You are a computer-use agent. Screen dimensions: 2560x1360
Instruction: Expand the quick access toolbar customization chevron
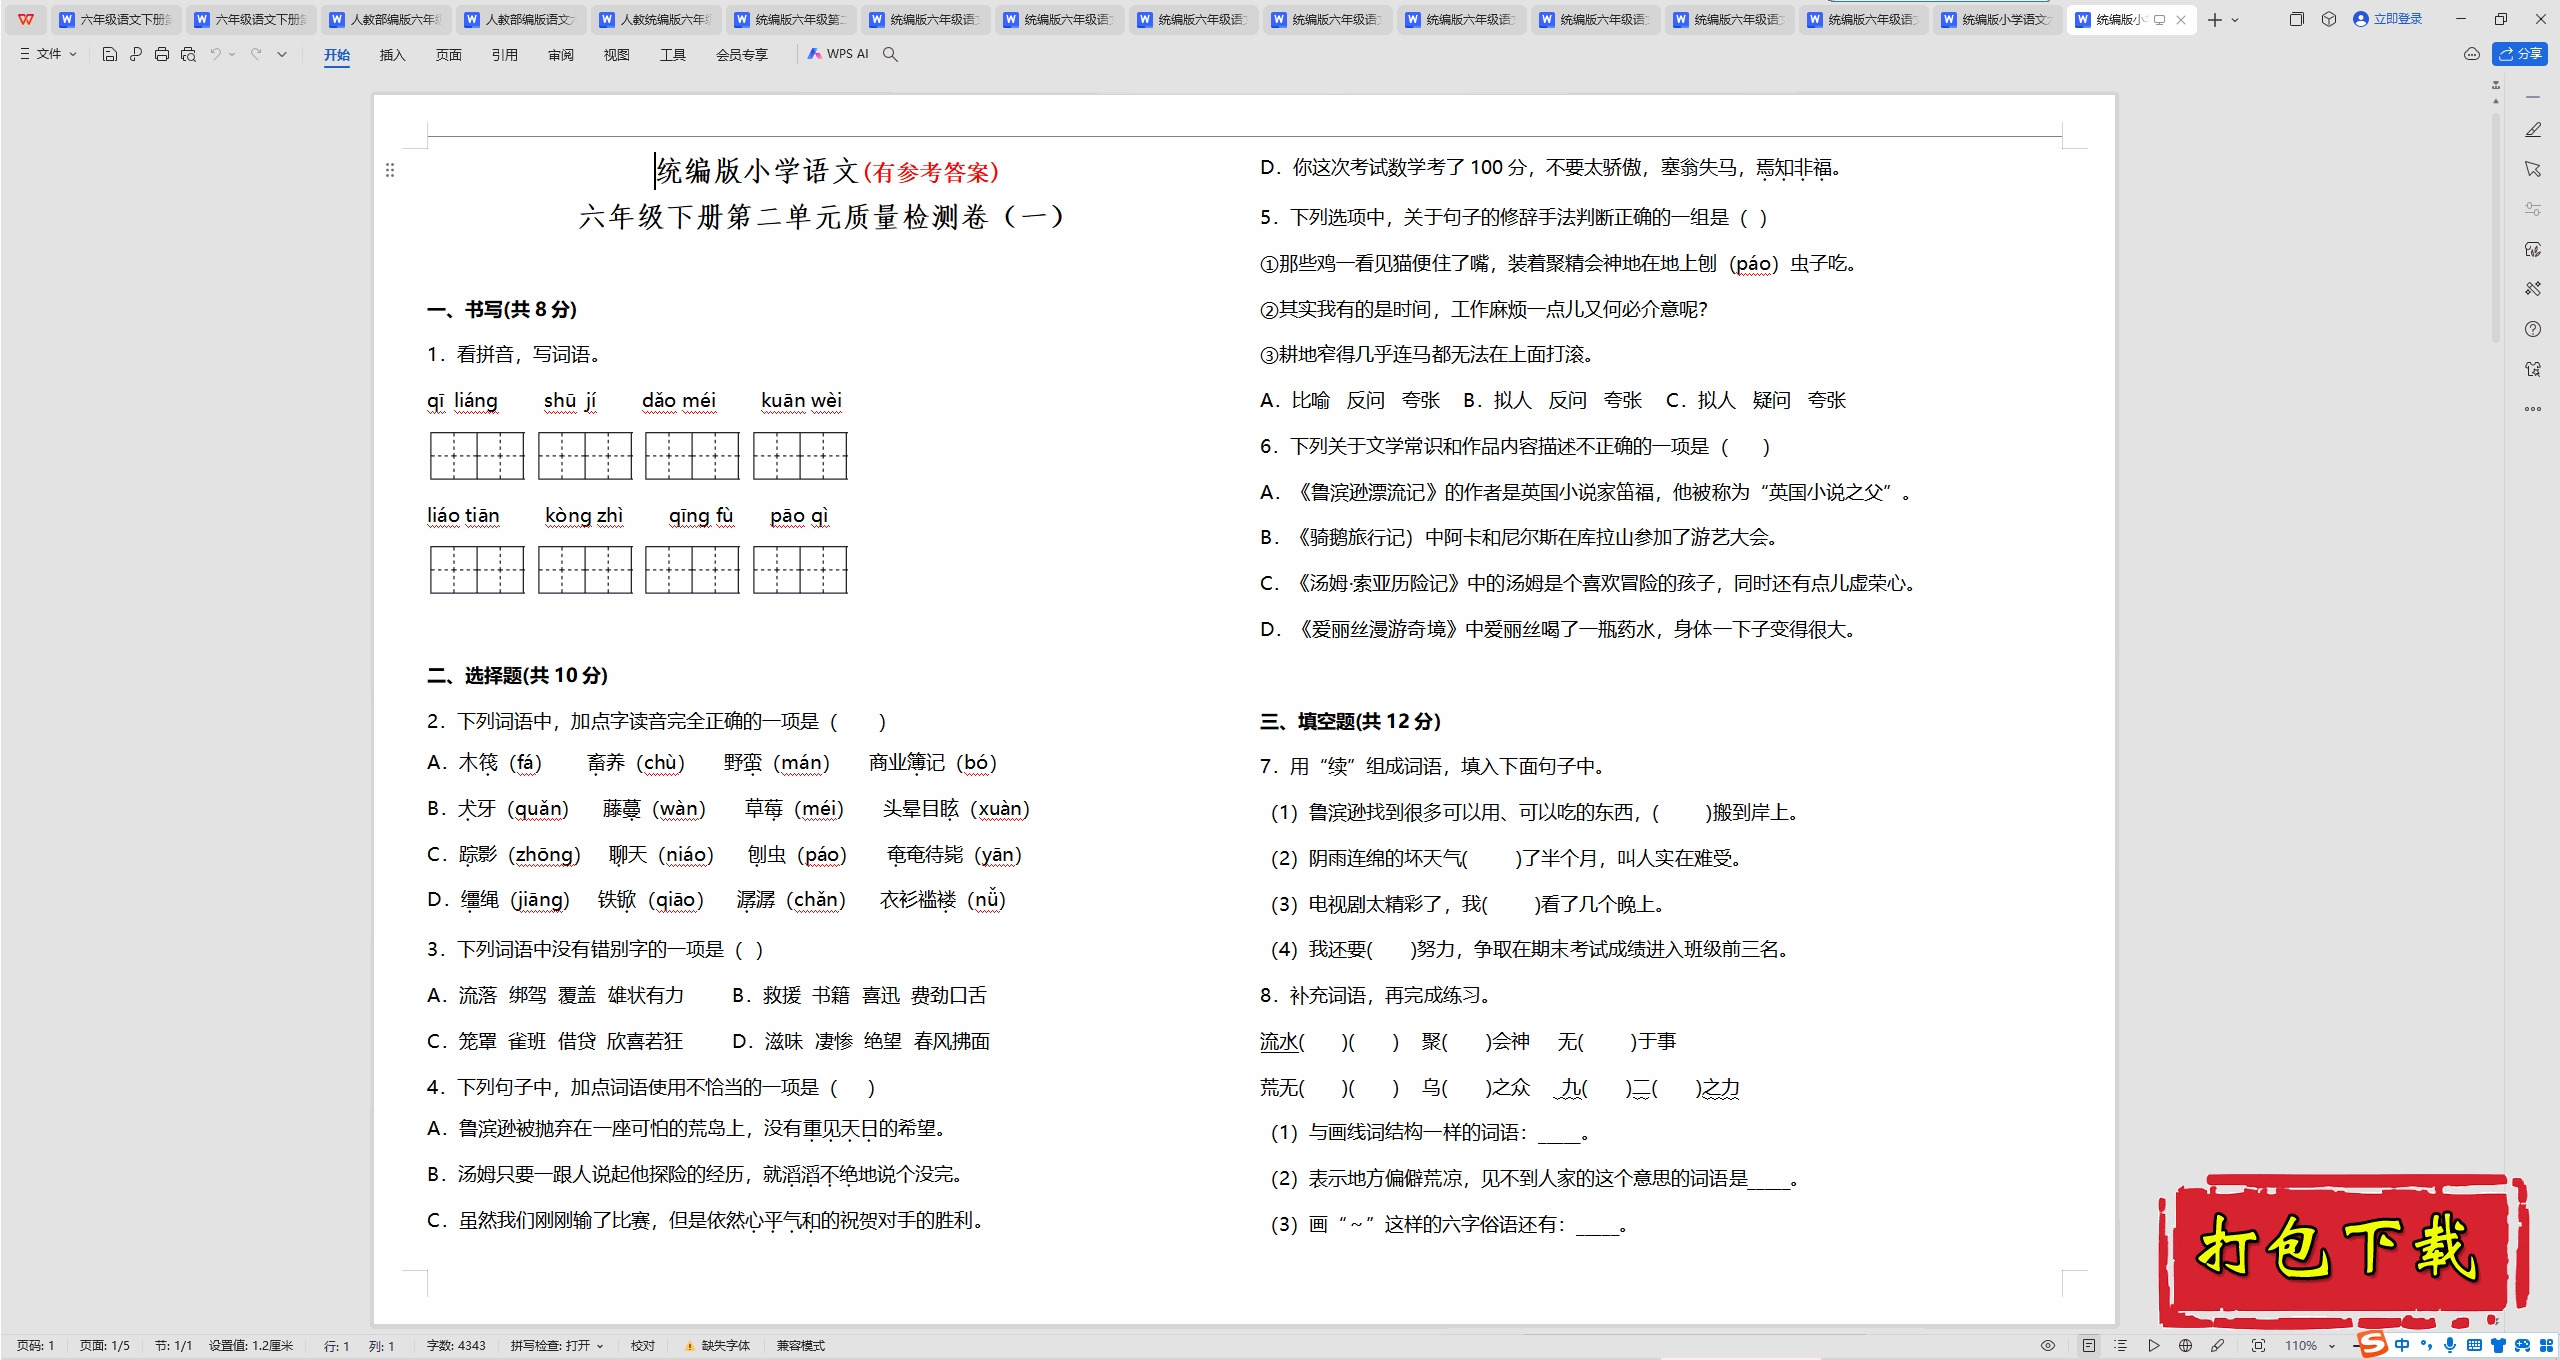click(x=282, y=54)
